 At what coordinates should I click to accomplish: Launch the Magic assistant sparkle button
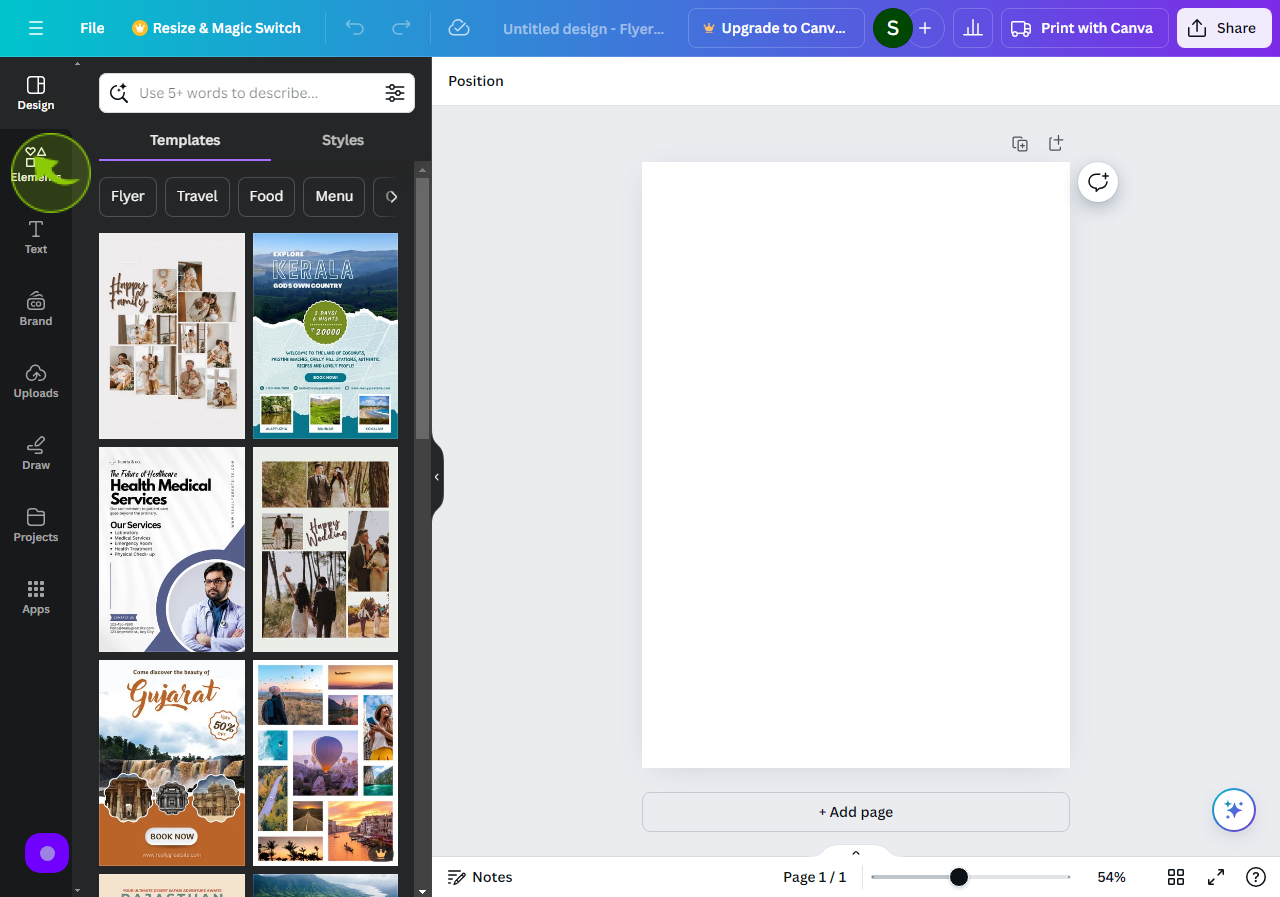(1234, 810)
